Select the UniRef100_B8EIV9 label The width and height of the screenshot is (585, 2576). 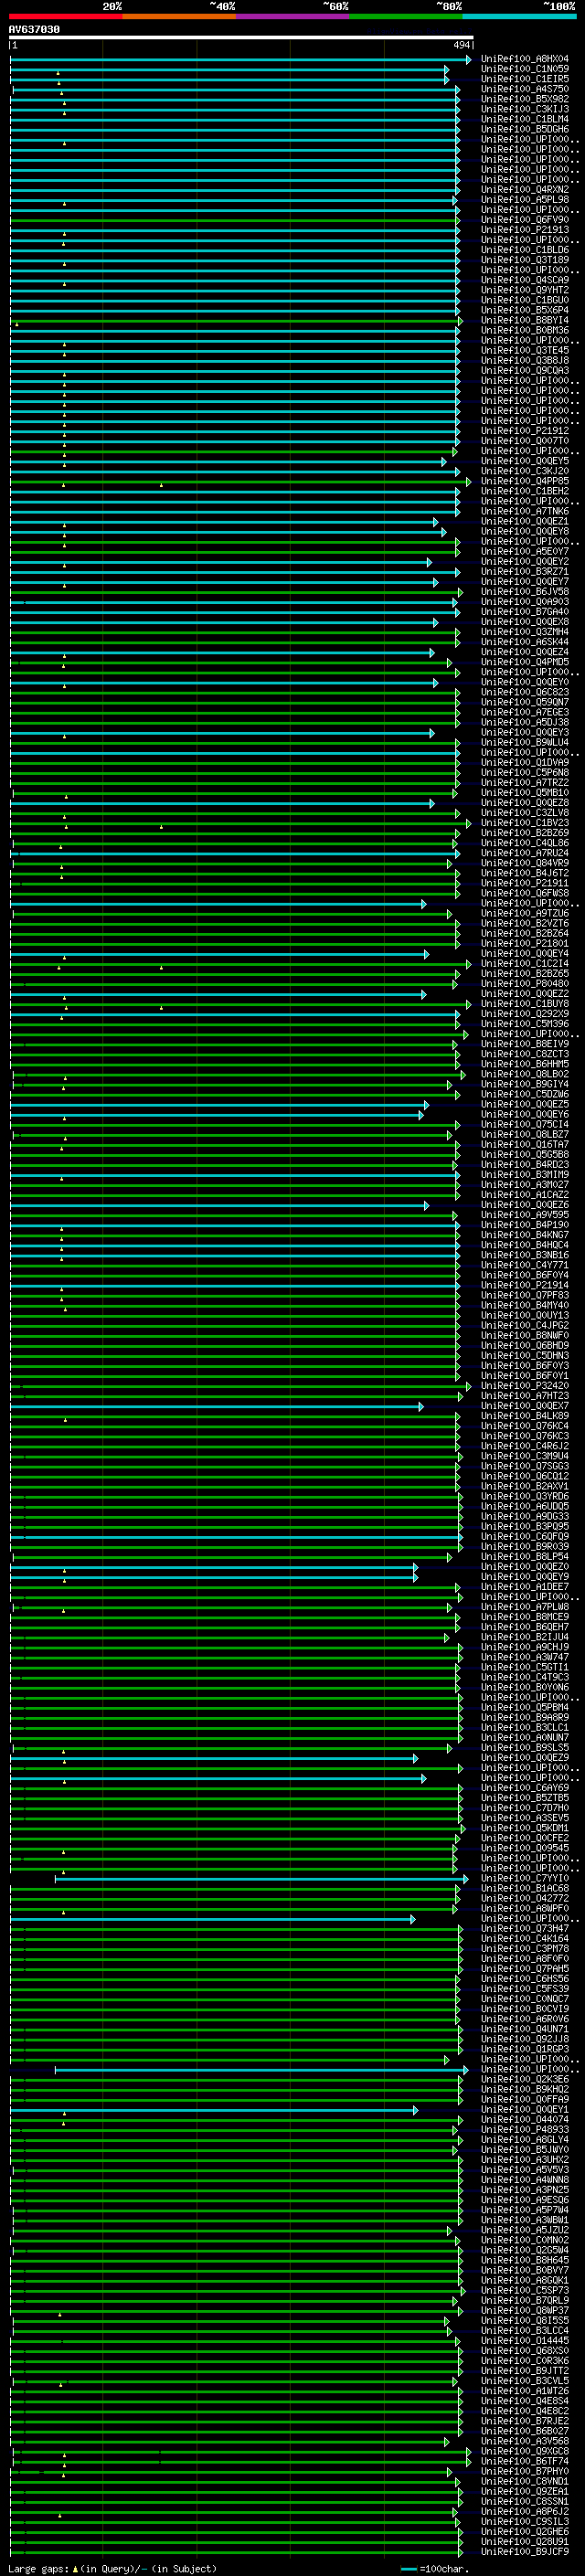524,1044
